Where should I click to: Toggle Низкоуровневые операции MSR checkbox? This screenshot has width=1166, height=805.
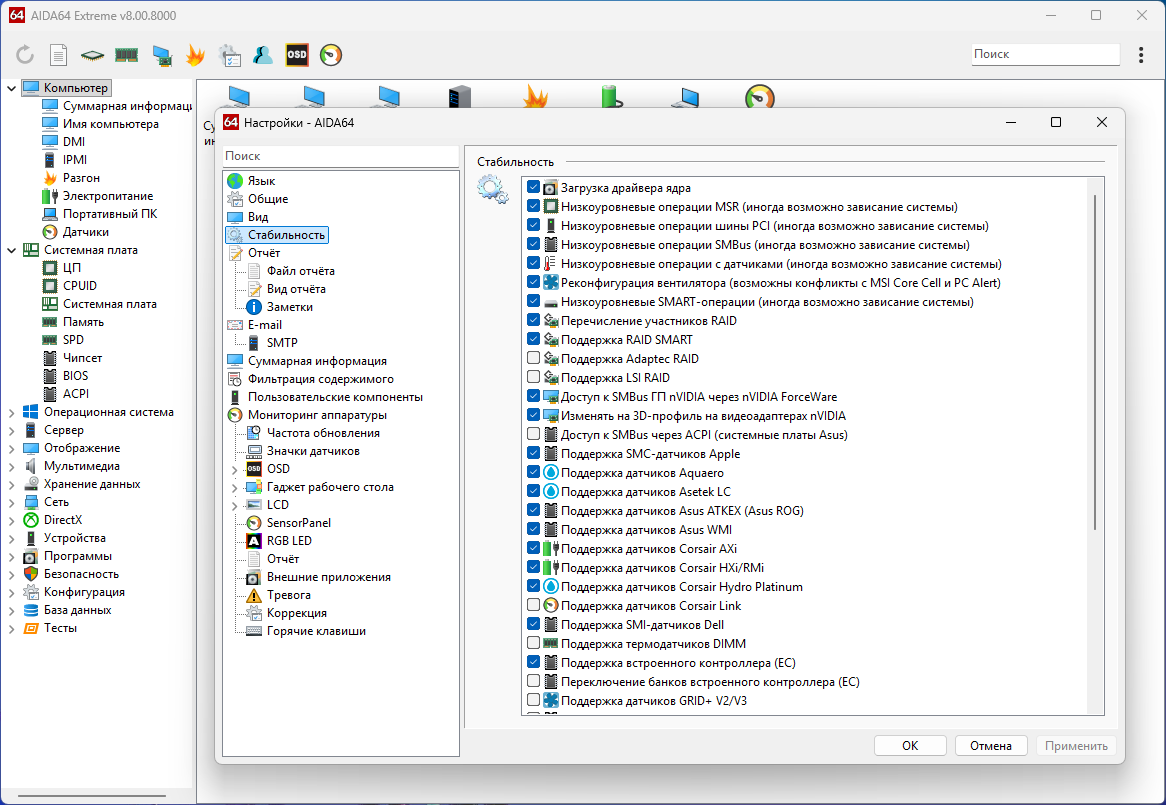coord(533,206)
